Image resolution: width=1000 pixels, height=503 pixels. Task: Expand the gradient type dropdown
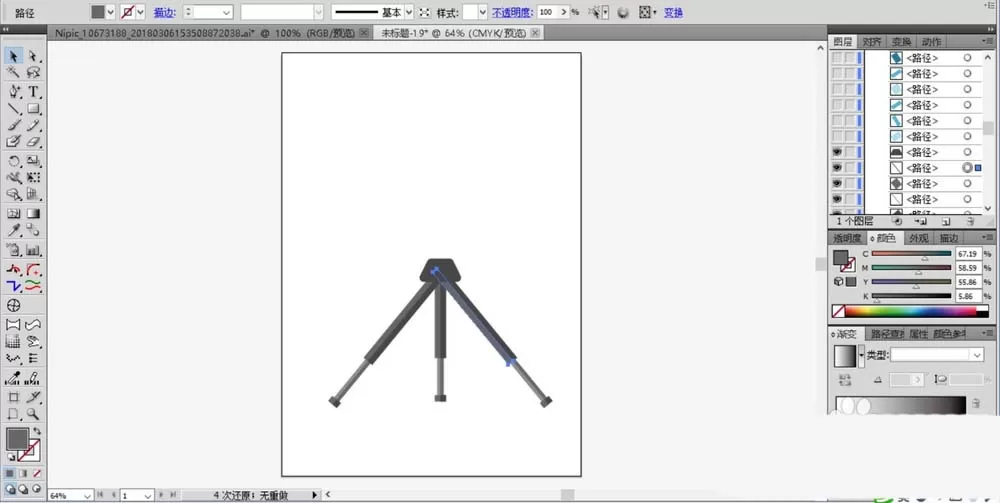(x=977, y=355)
